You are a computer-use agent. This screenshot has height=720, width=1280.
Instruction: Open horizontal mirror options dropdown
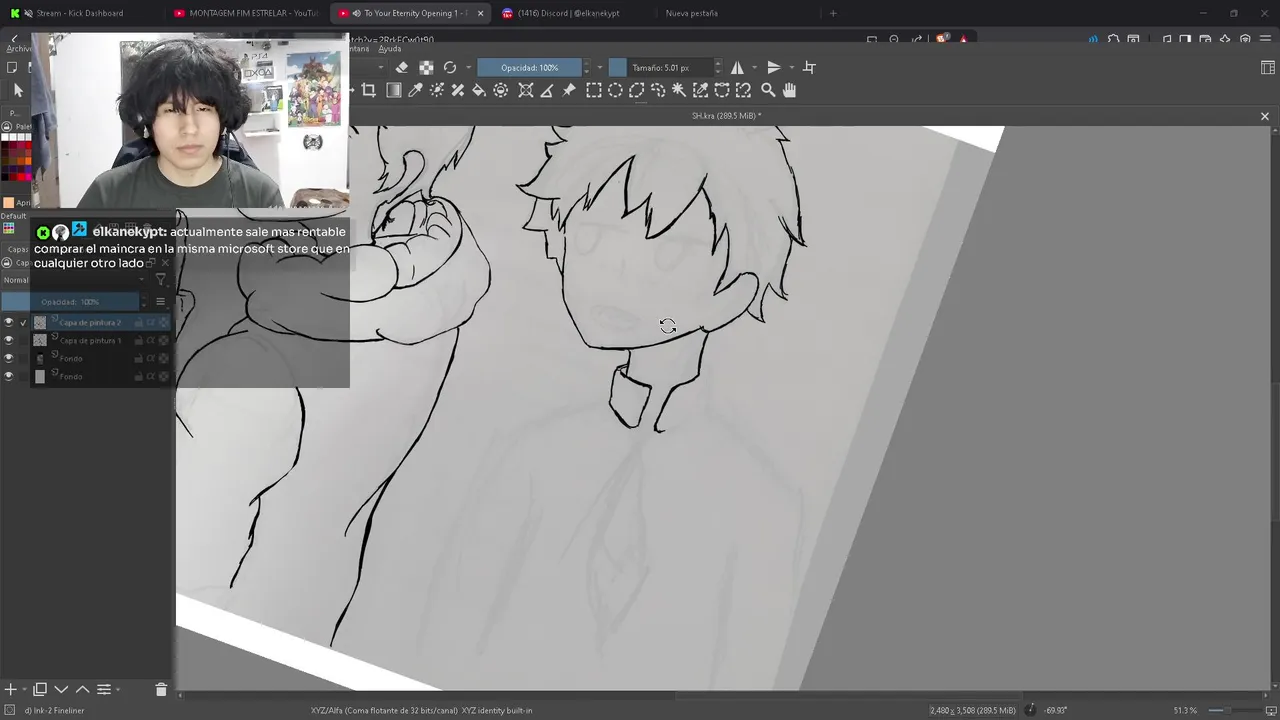[x=754, y=67]
